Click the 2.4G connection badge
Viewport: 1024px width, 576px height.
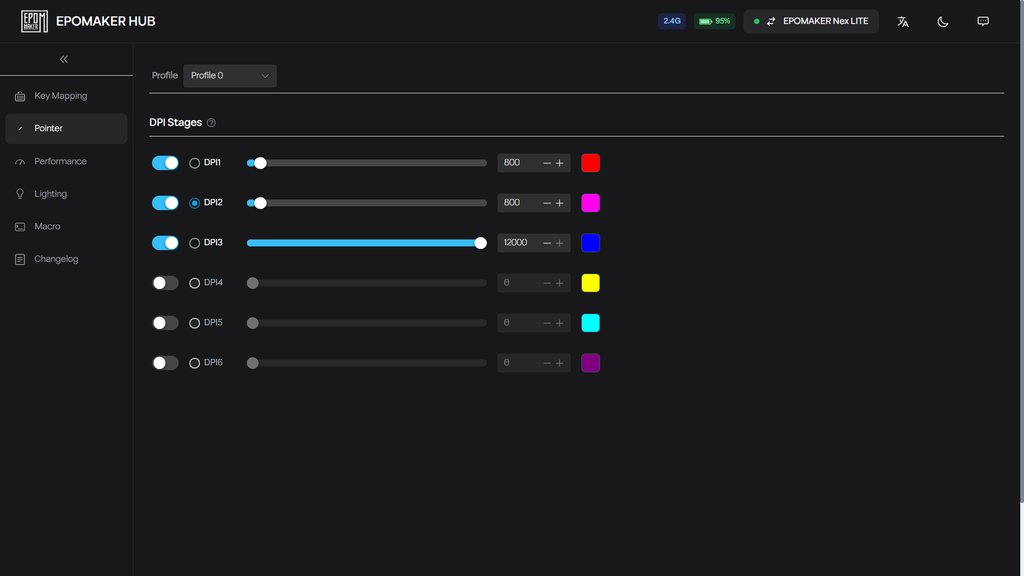tap(671, 22)
